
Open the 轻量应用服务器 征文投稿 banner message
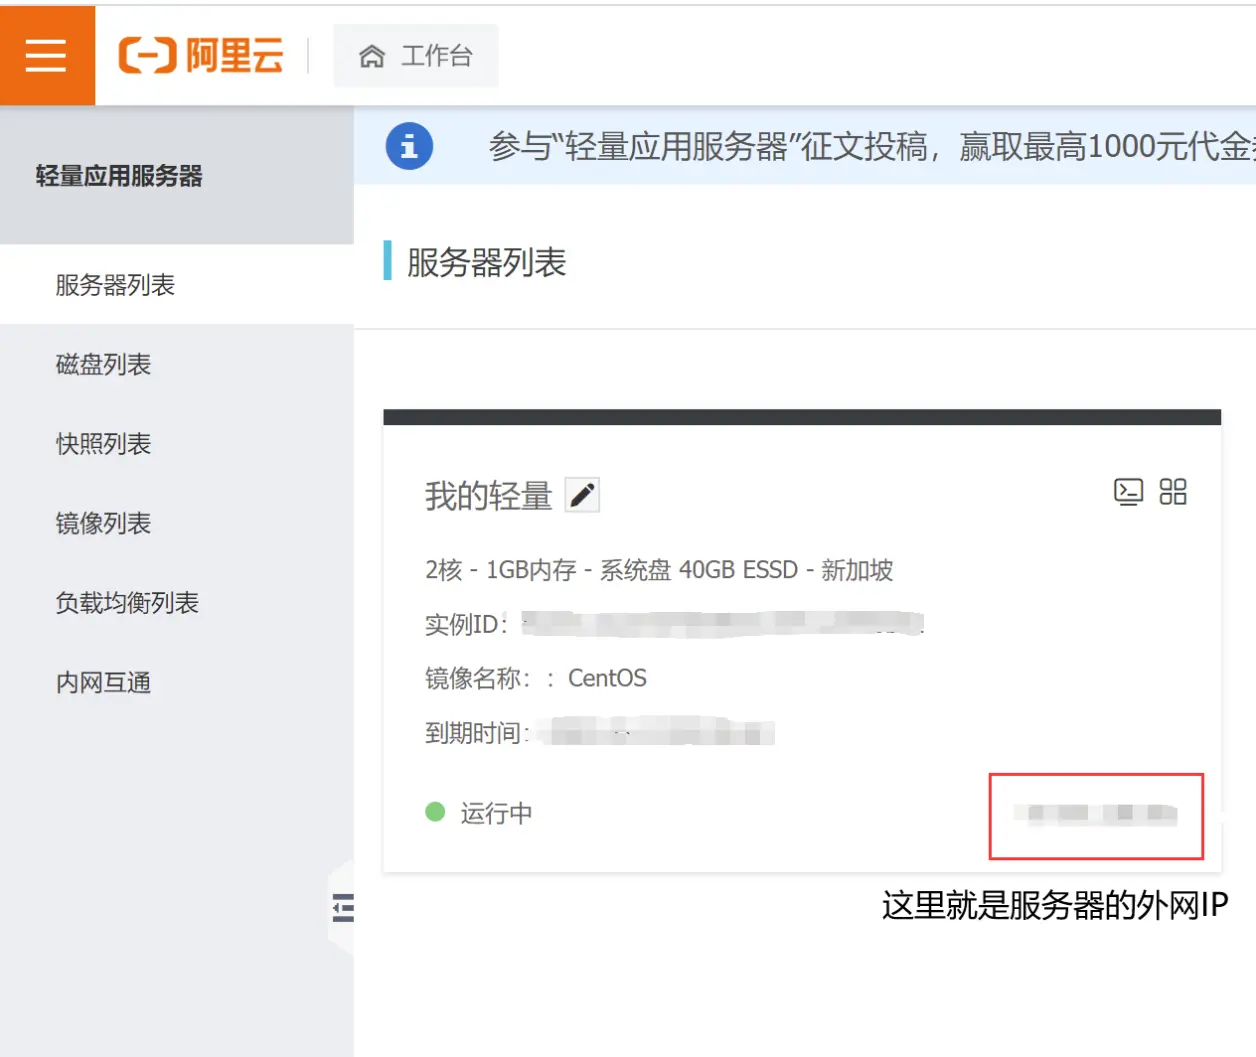coord(871,147)
